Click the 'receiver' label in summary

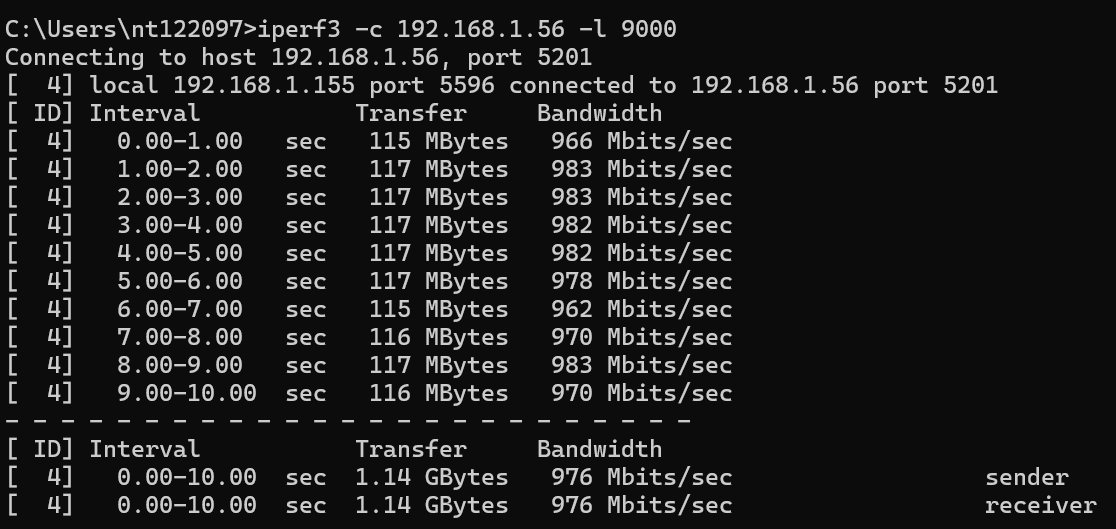tap(1041, 506)
